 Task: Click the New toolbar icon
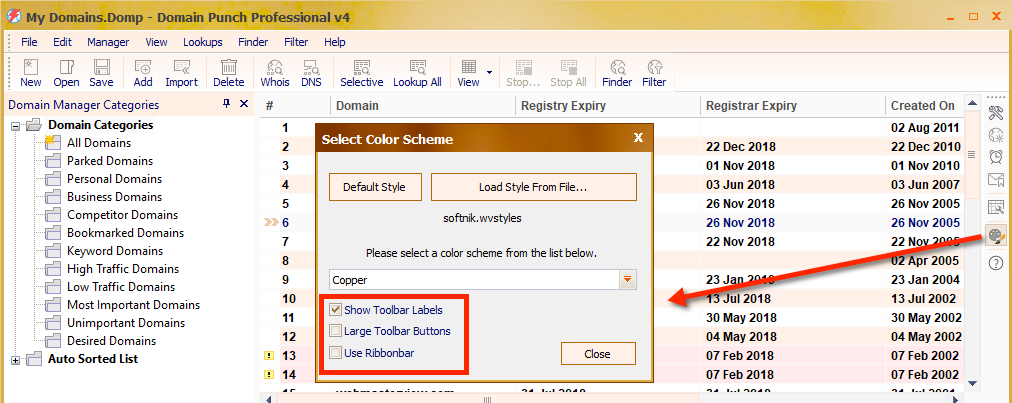30,73
